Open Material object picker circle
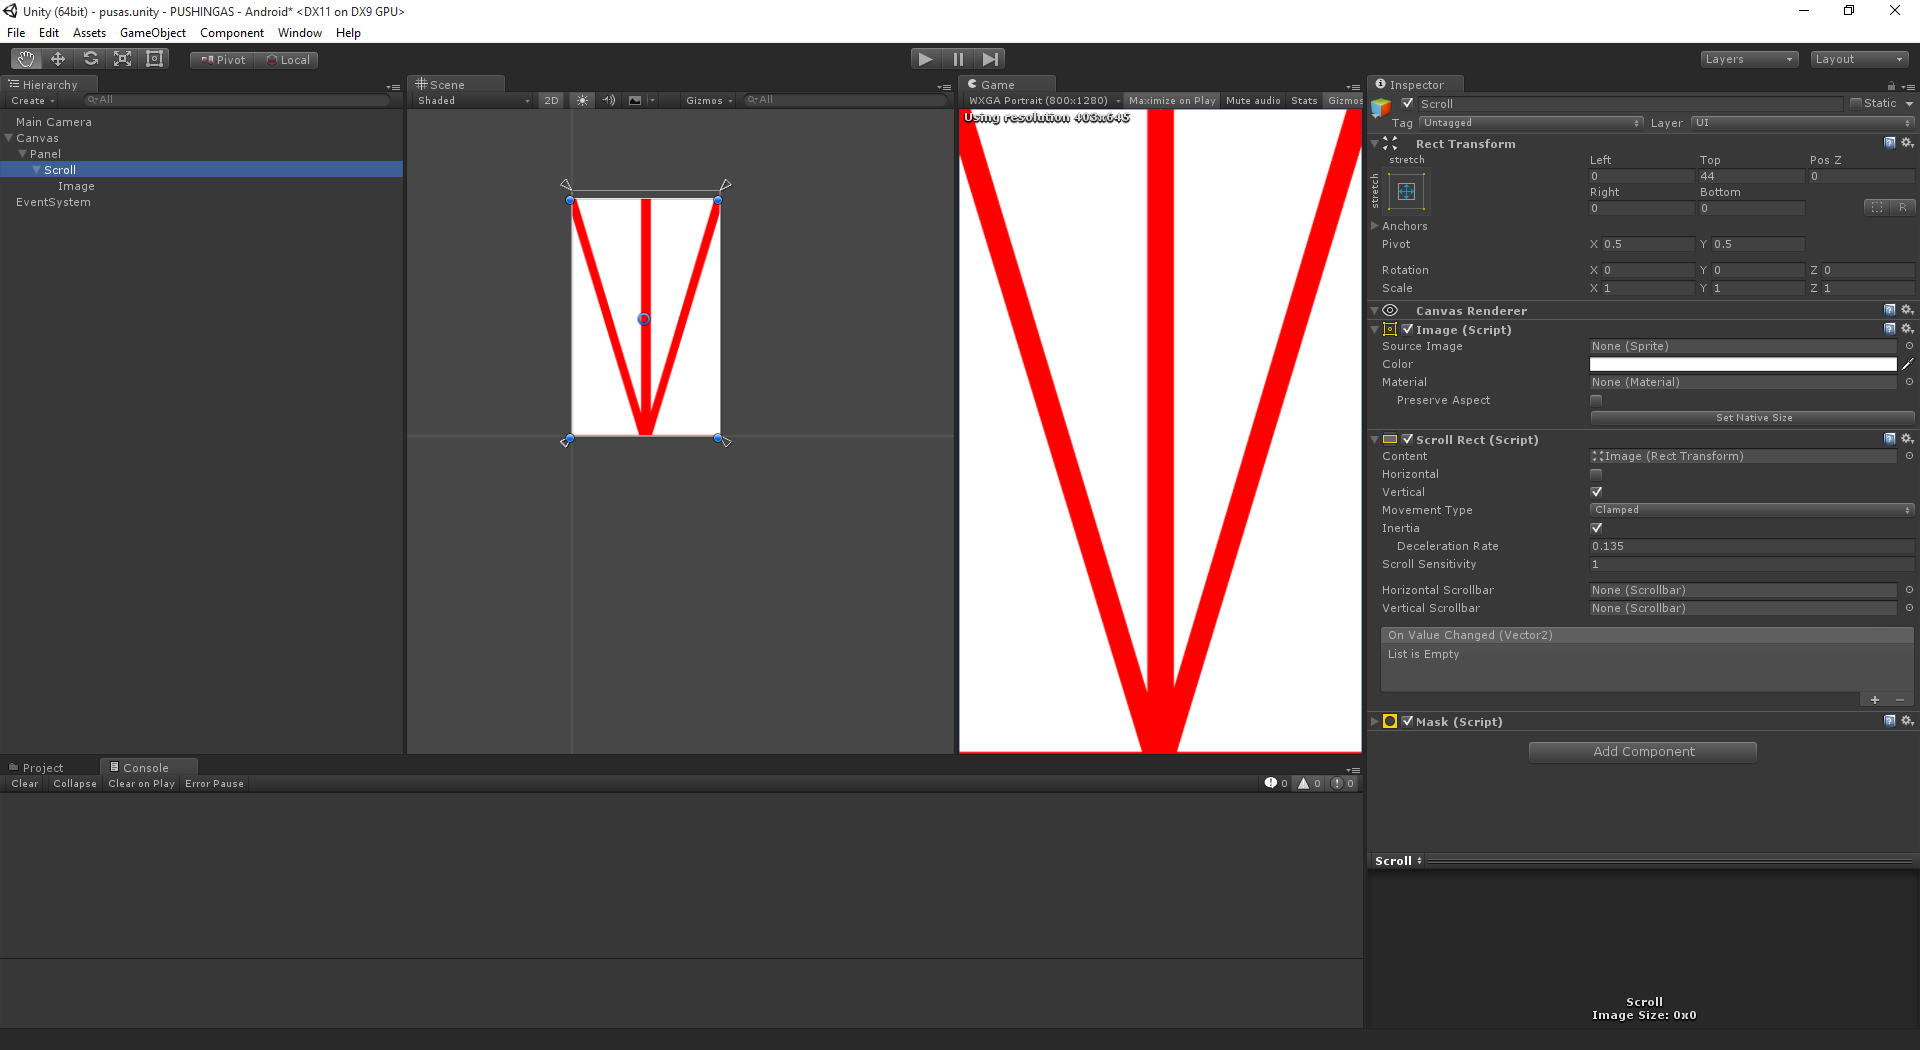 (1909, 382)
